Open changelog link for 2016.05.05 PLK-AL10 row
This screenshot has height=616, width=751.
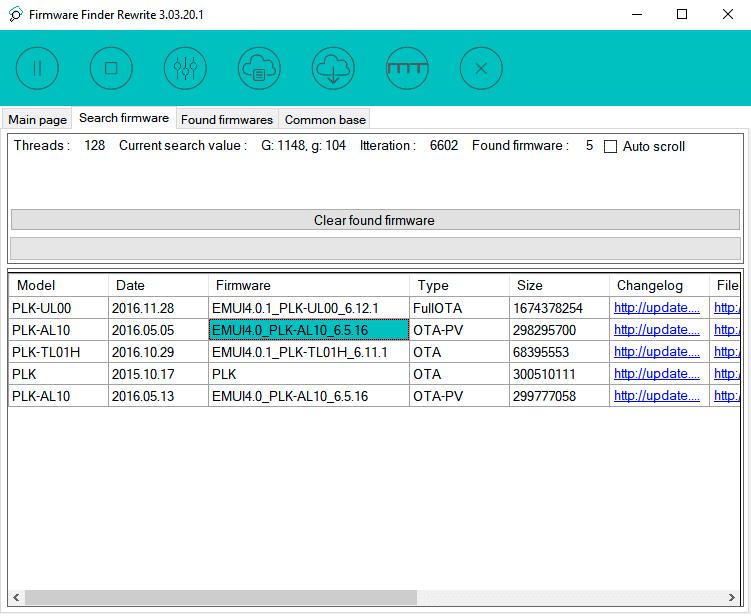(657, 330)
